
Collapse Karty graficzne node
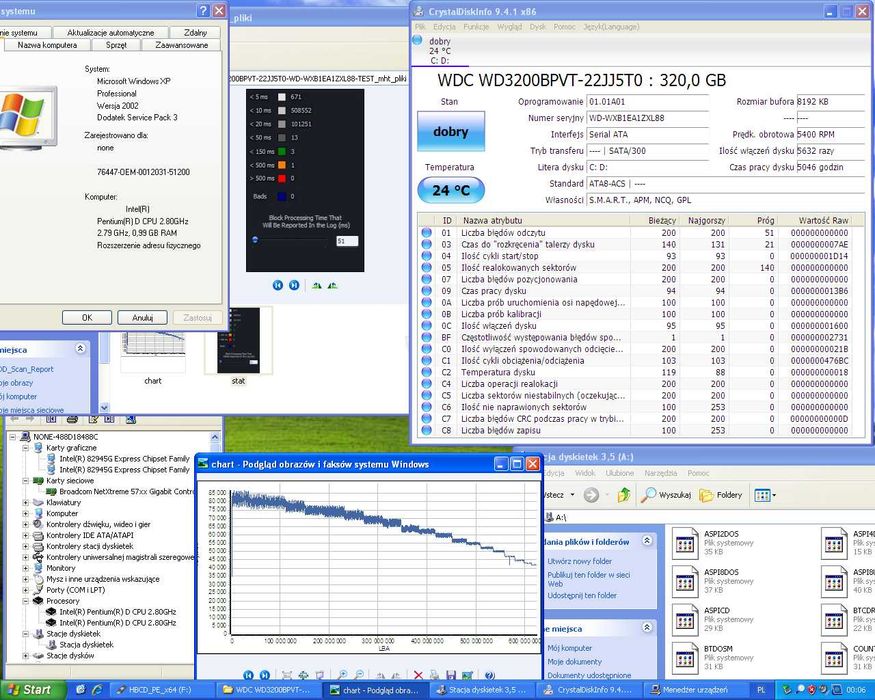pyautogui.click(x=26, y=448)
